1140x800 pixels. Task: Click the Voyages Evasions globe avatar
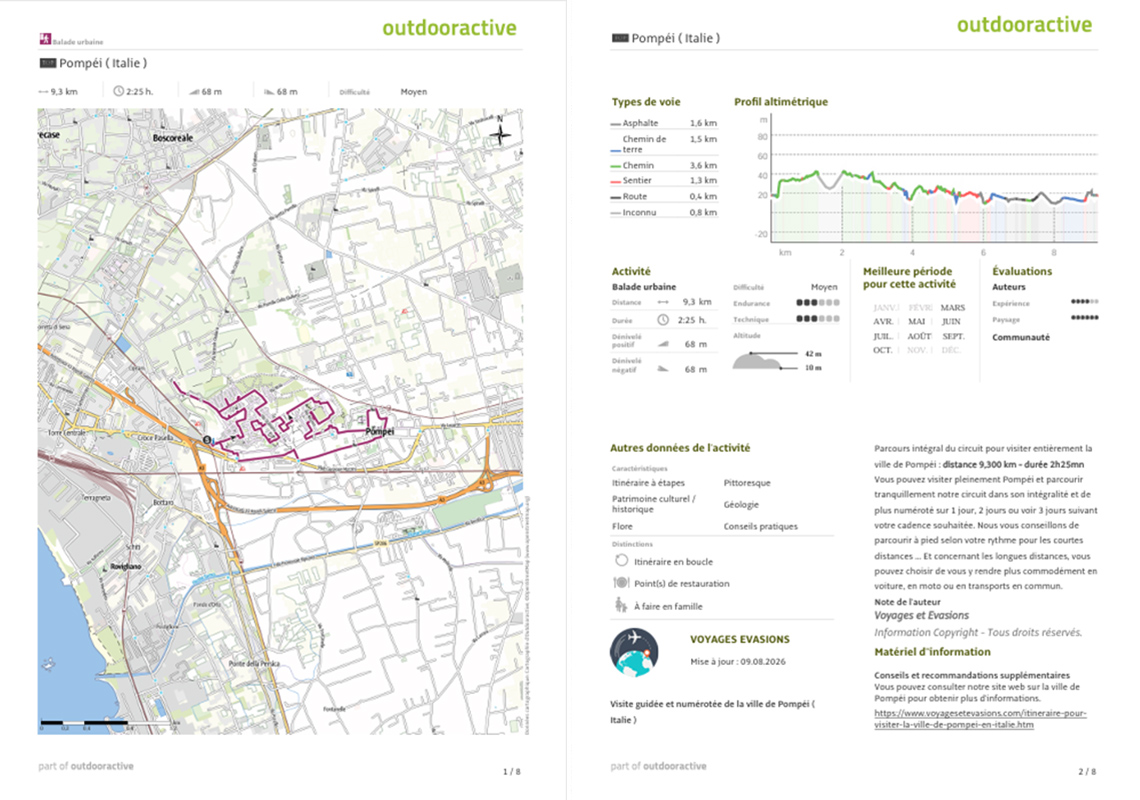[x=635, y=652]
